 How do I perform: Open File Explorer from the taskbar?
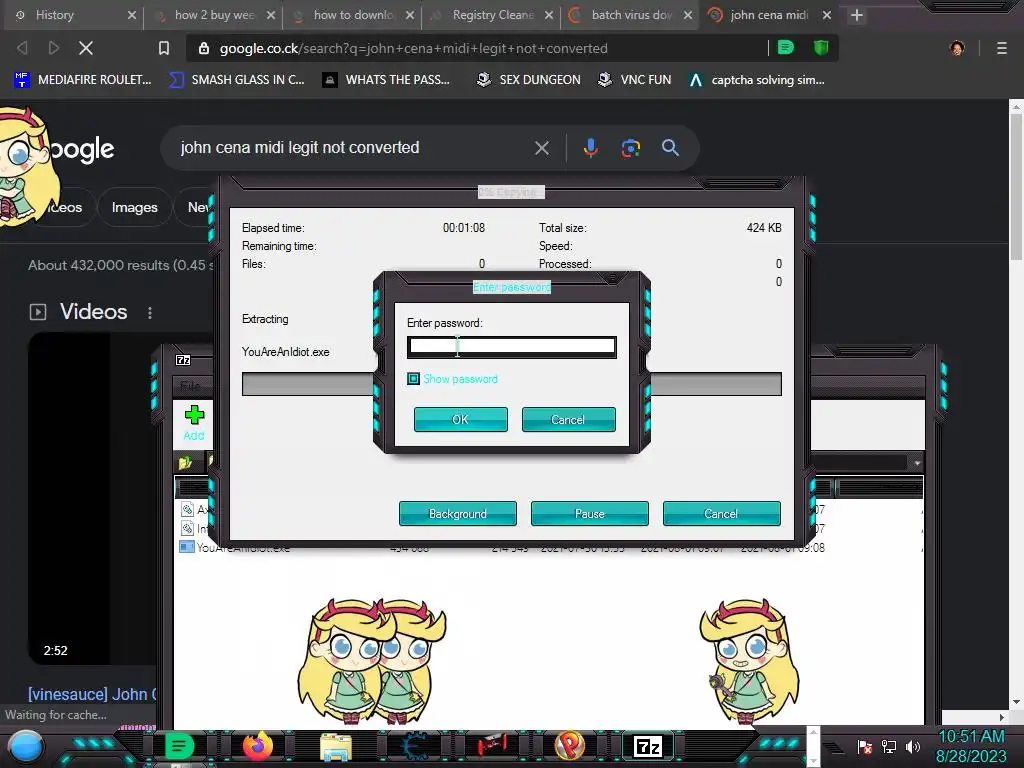pyautogui.click(x=336, y=747)
